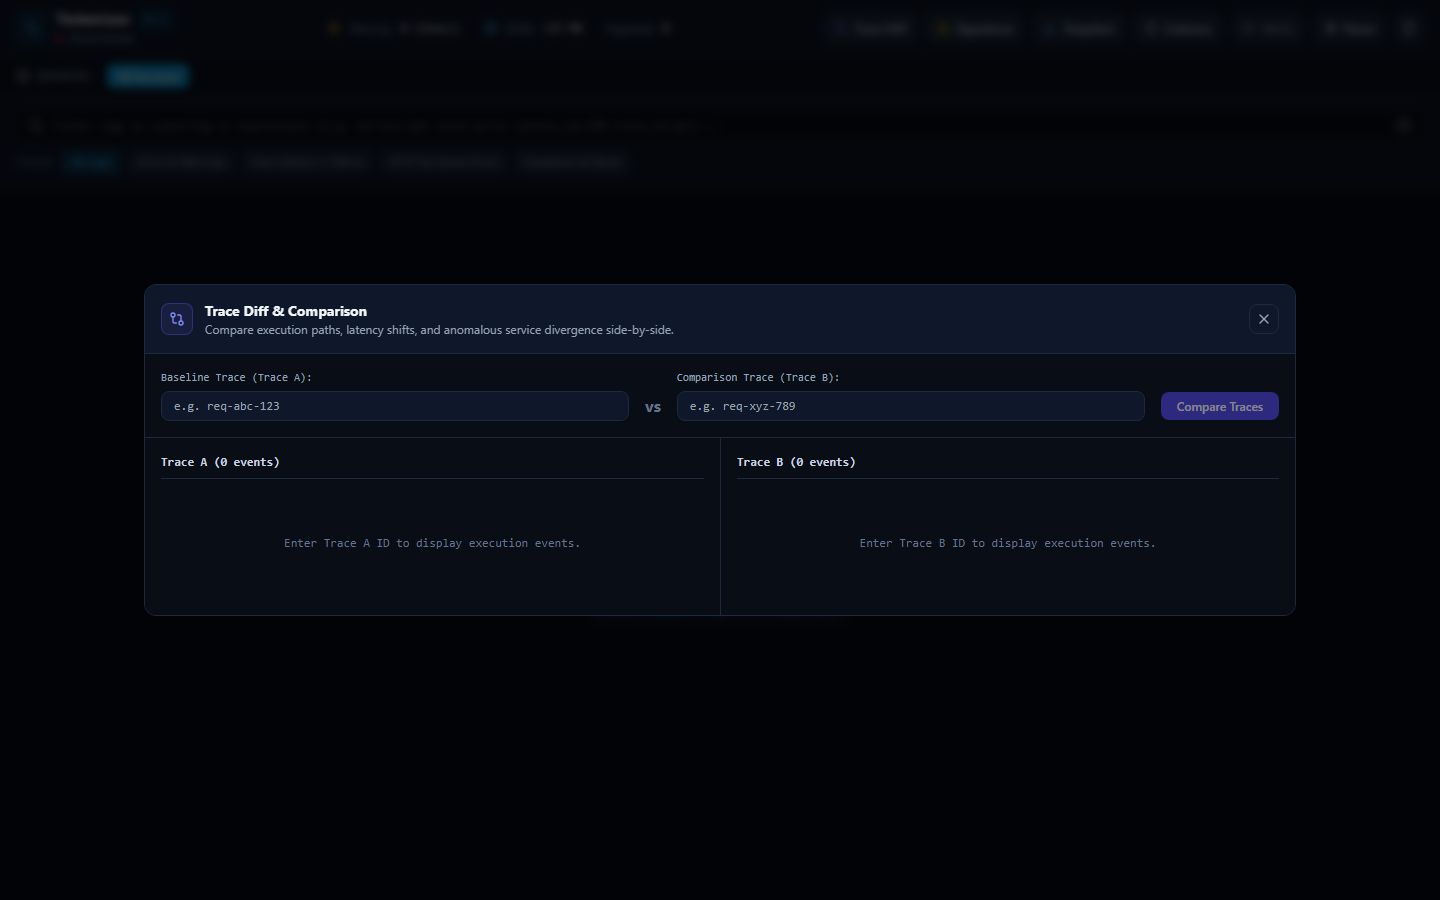Image resolution: width=1440 pixels, height=900 pixels.
Task: Click the "Baseline Trace (Trace A):" label
Action: pyautogui.click(x=236, y=377)
